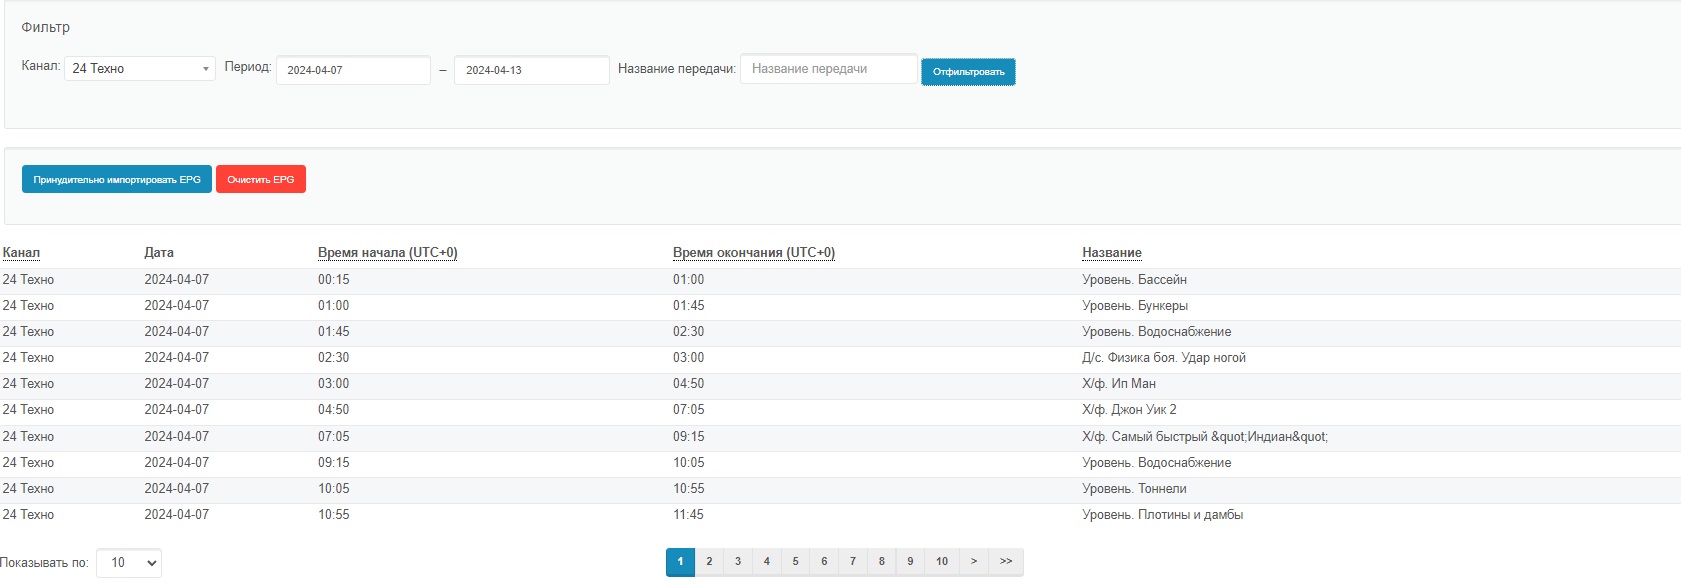1681x584 pixels.
Task: Sort table by Название column header
Action: click(1112, 253)
